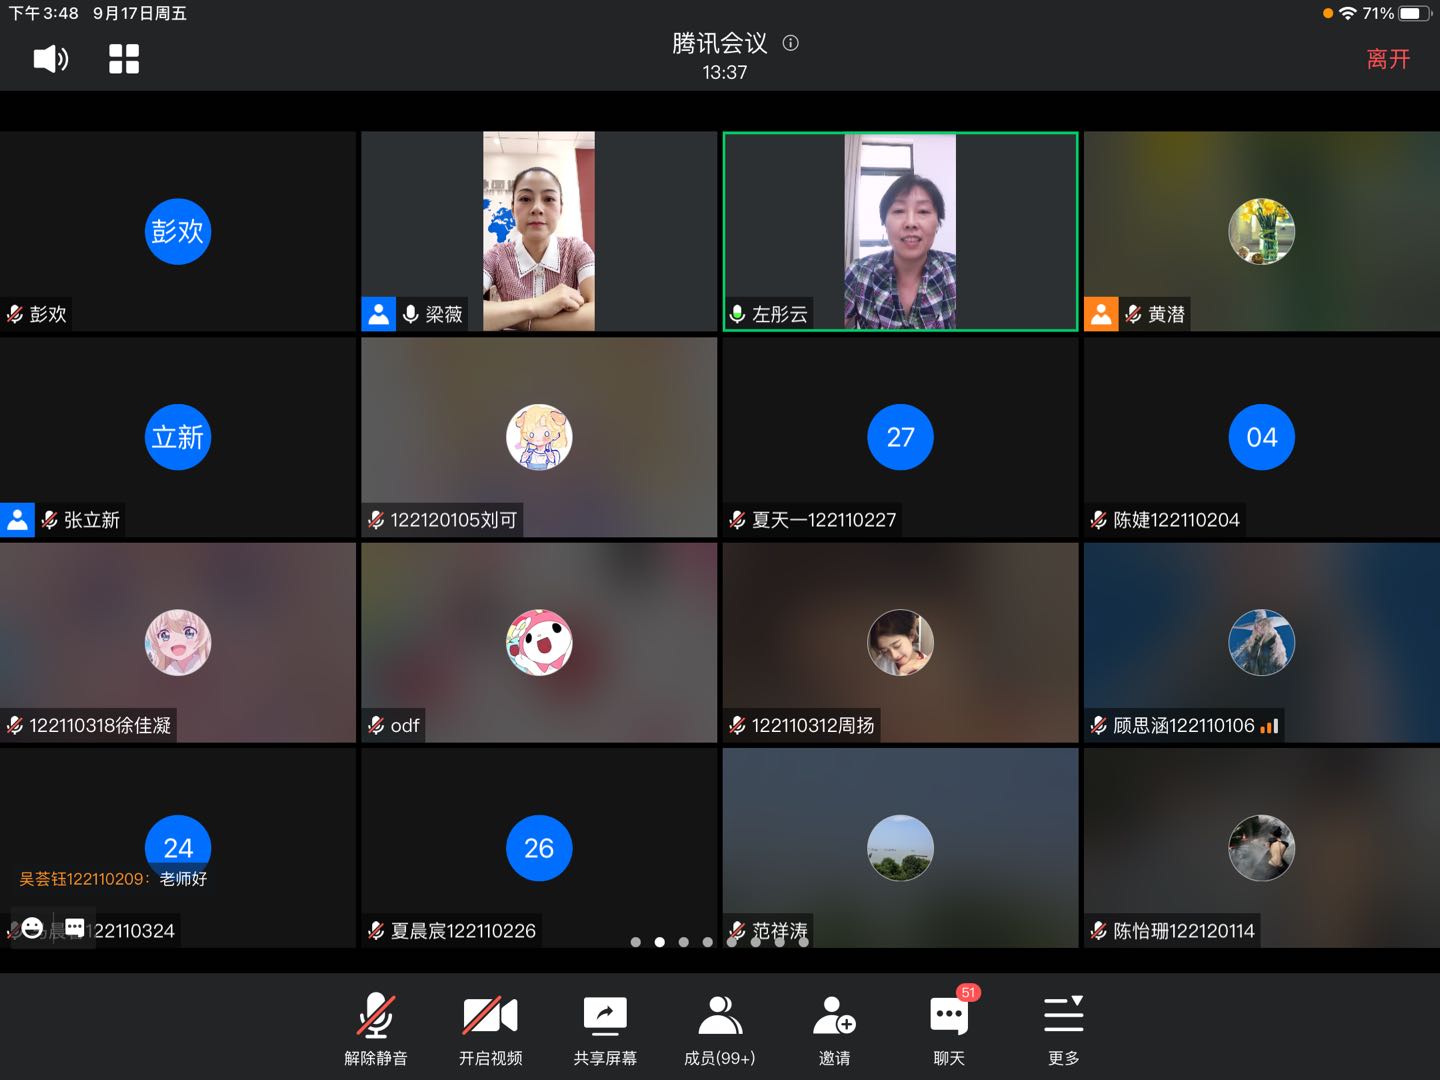The height and width of the screenshot is (1080, 1440).
Task: Open the 成员(99+) members list
Action: tap(719, 1030)
